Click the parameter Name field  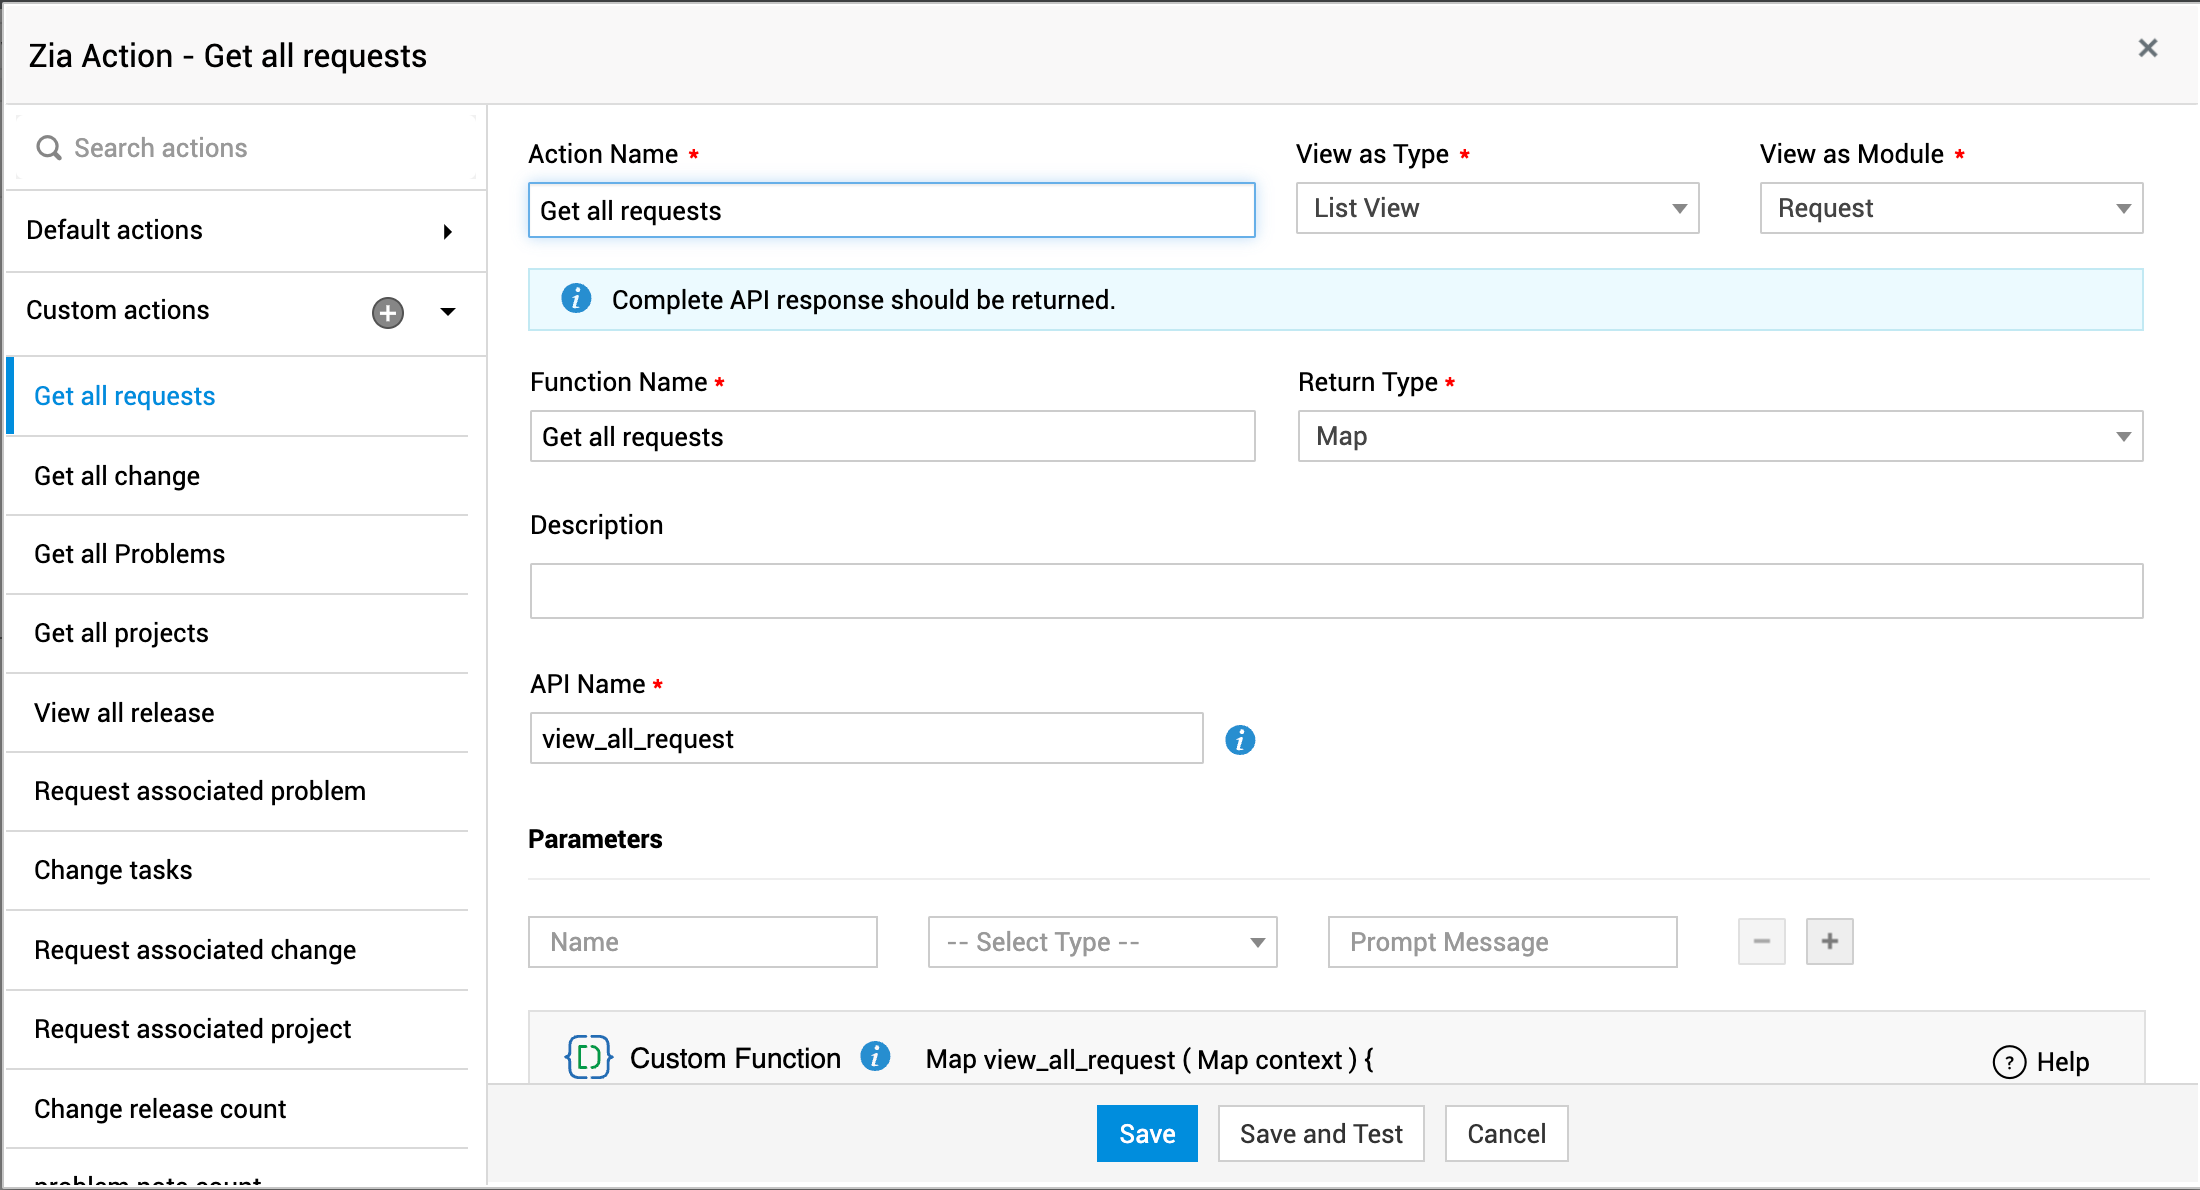(702, 942)
